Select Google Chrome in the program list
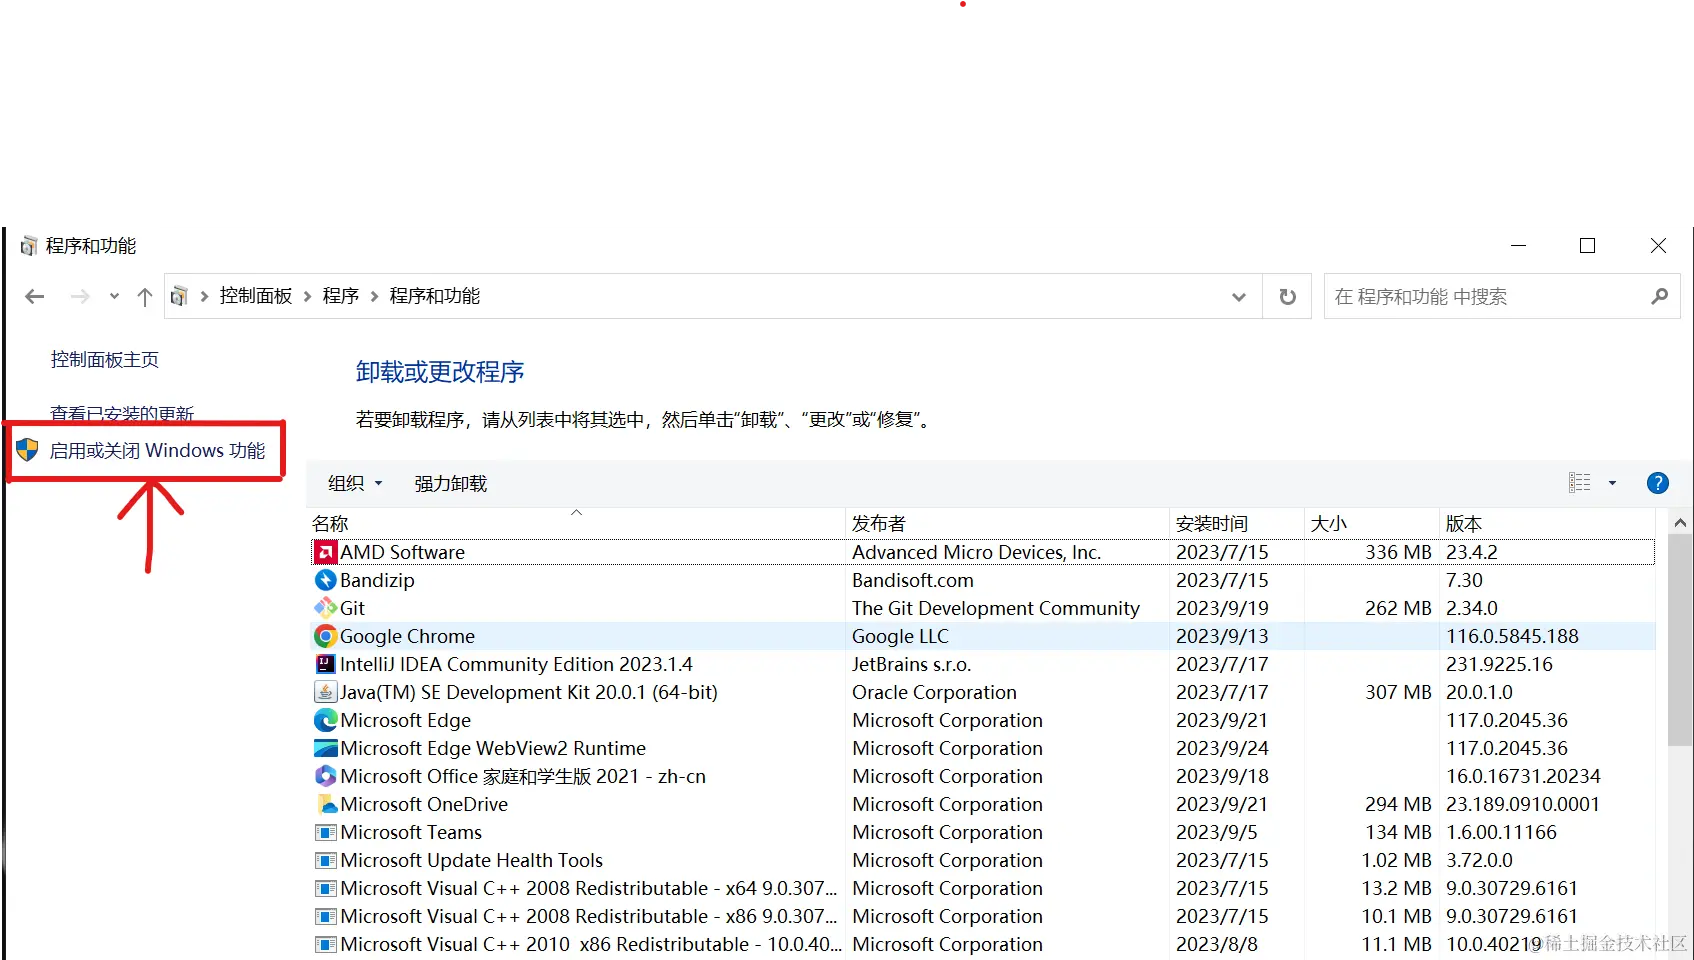This screenshot has height=960, width=1694. coord(406,635)
